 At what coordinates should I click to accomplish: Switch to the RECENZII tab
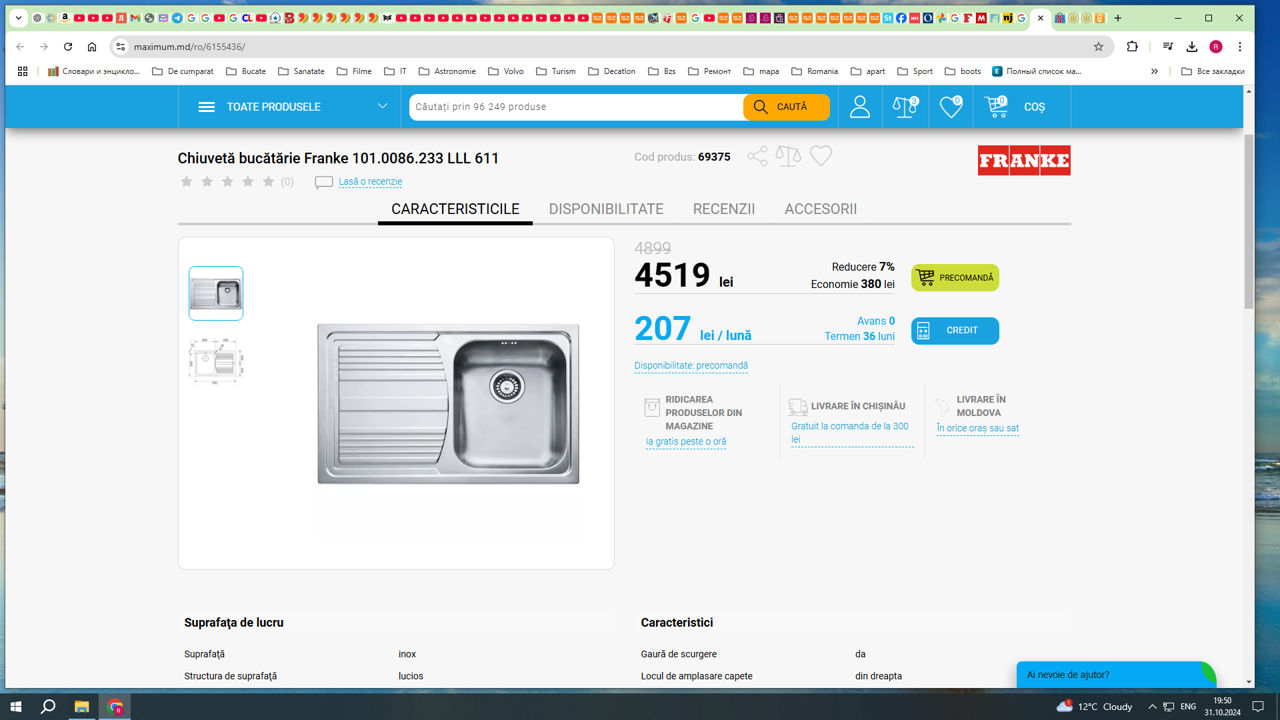pyautogui.click(x=724, y=209)
